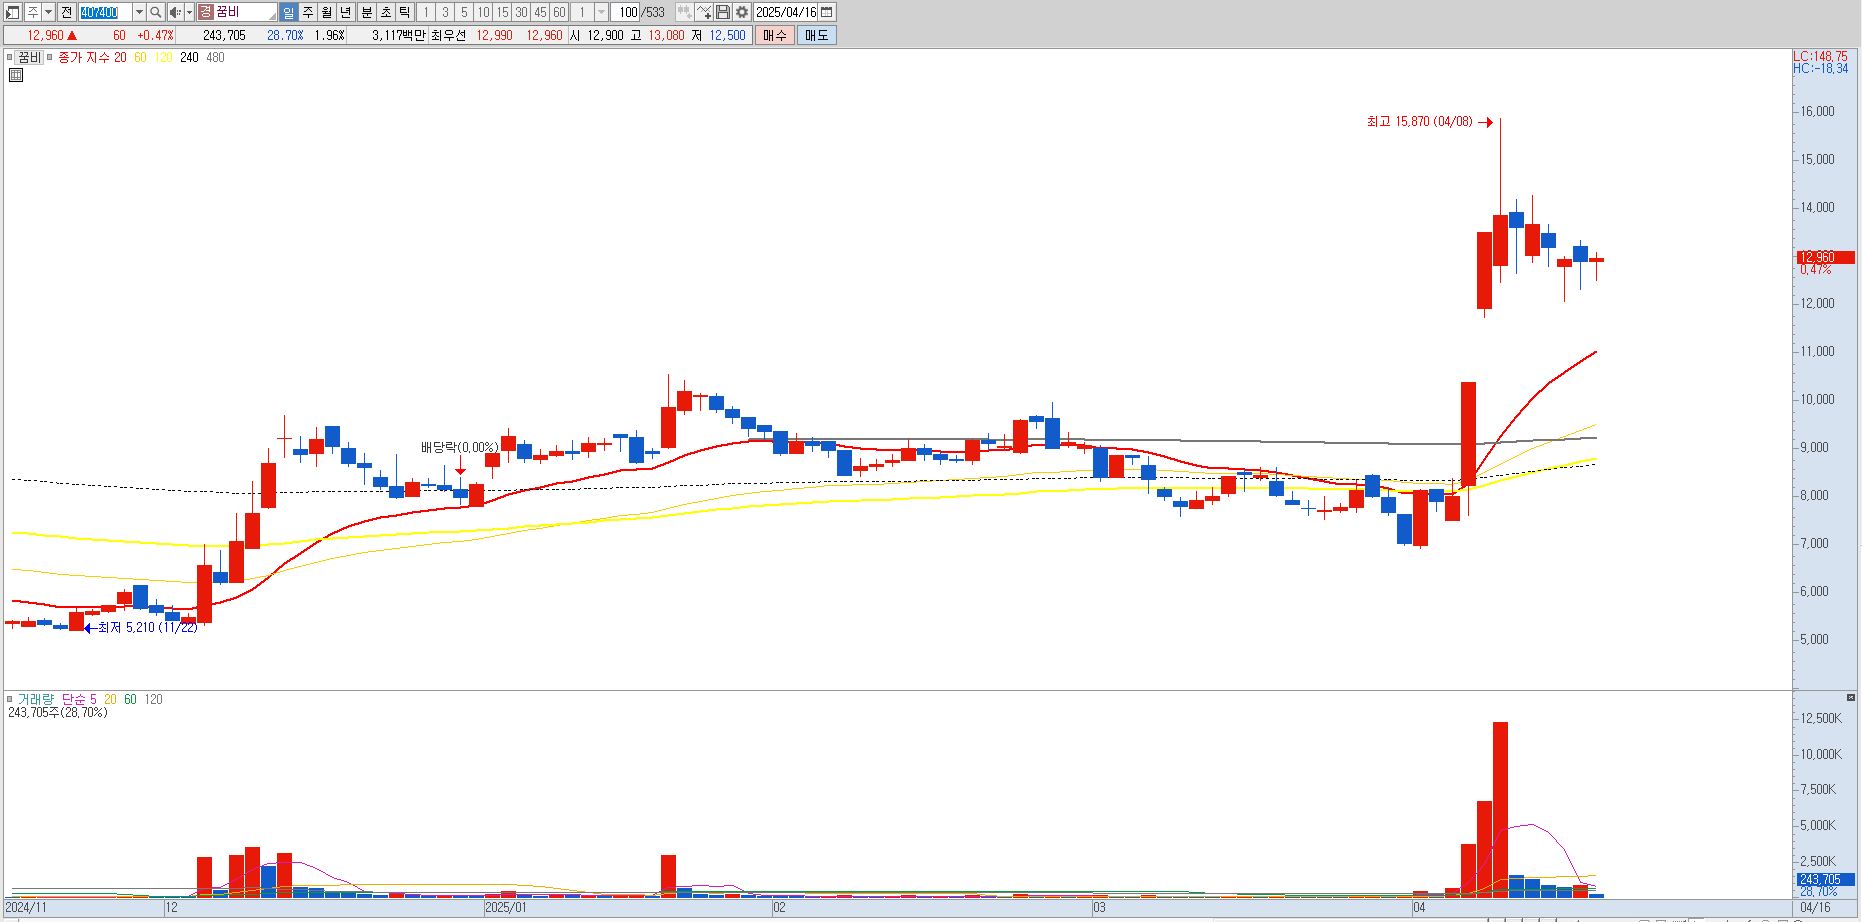Click the 최고 15,870 (04/08) annotation

(x=1419, y=122)
